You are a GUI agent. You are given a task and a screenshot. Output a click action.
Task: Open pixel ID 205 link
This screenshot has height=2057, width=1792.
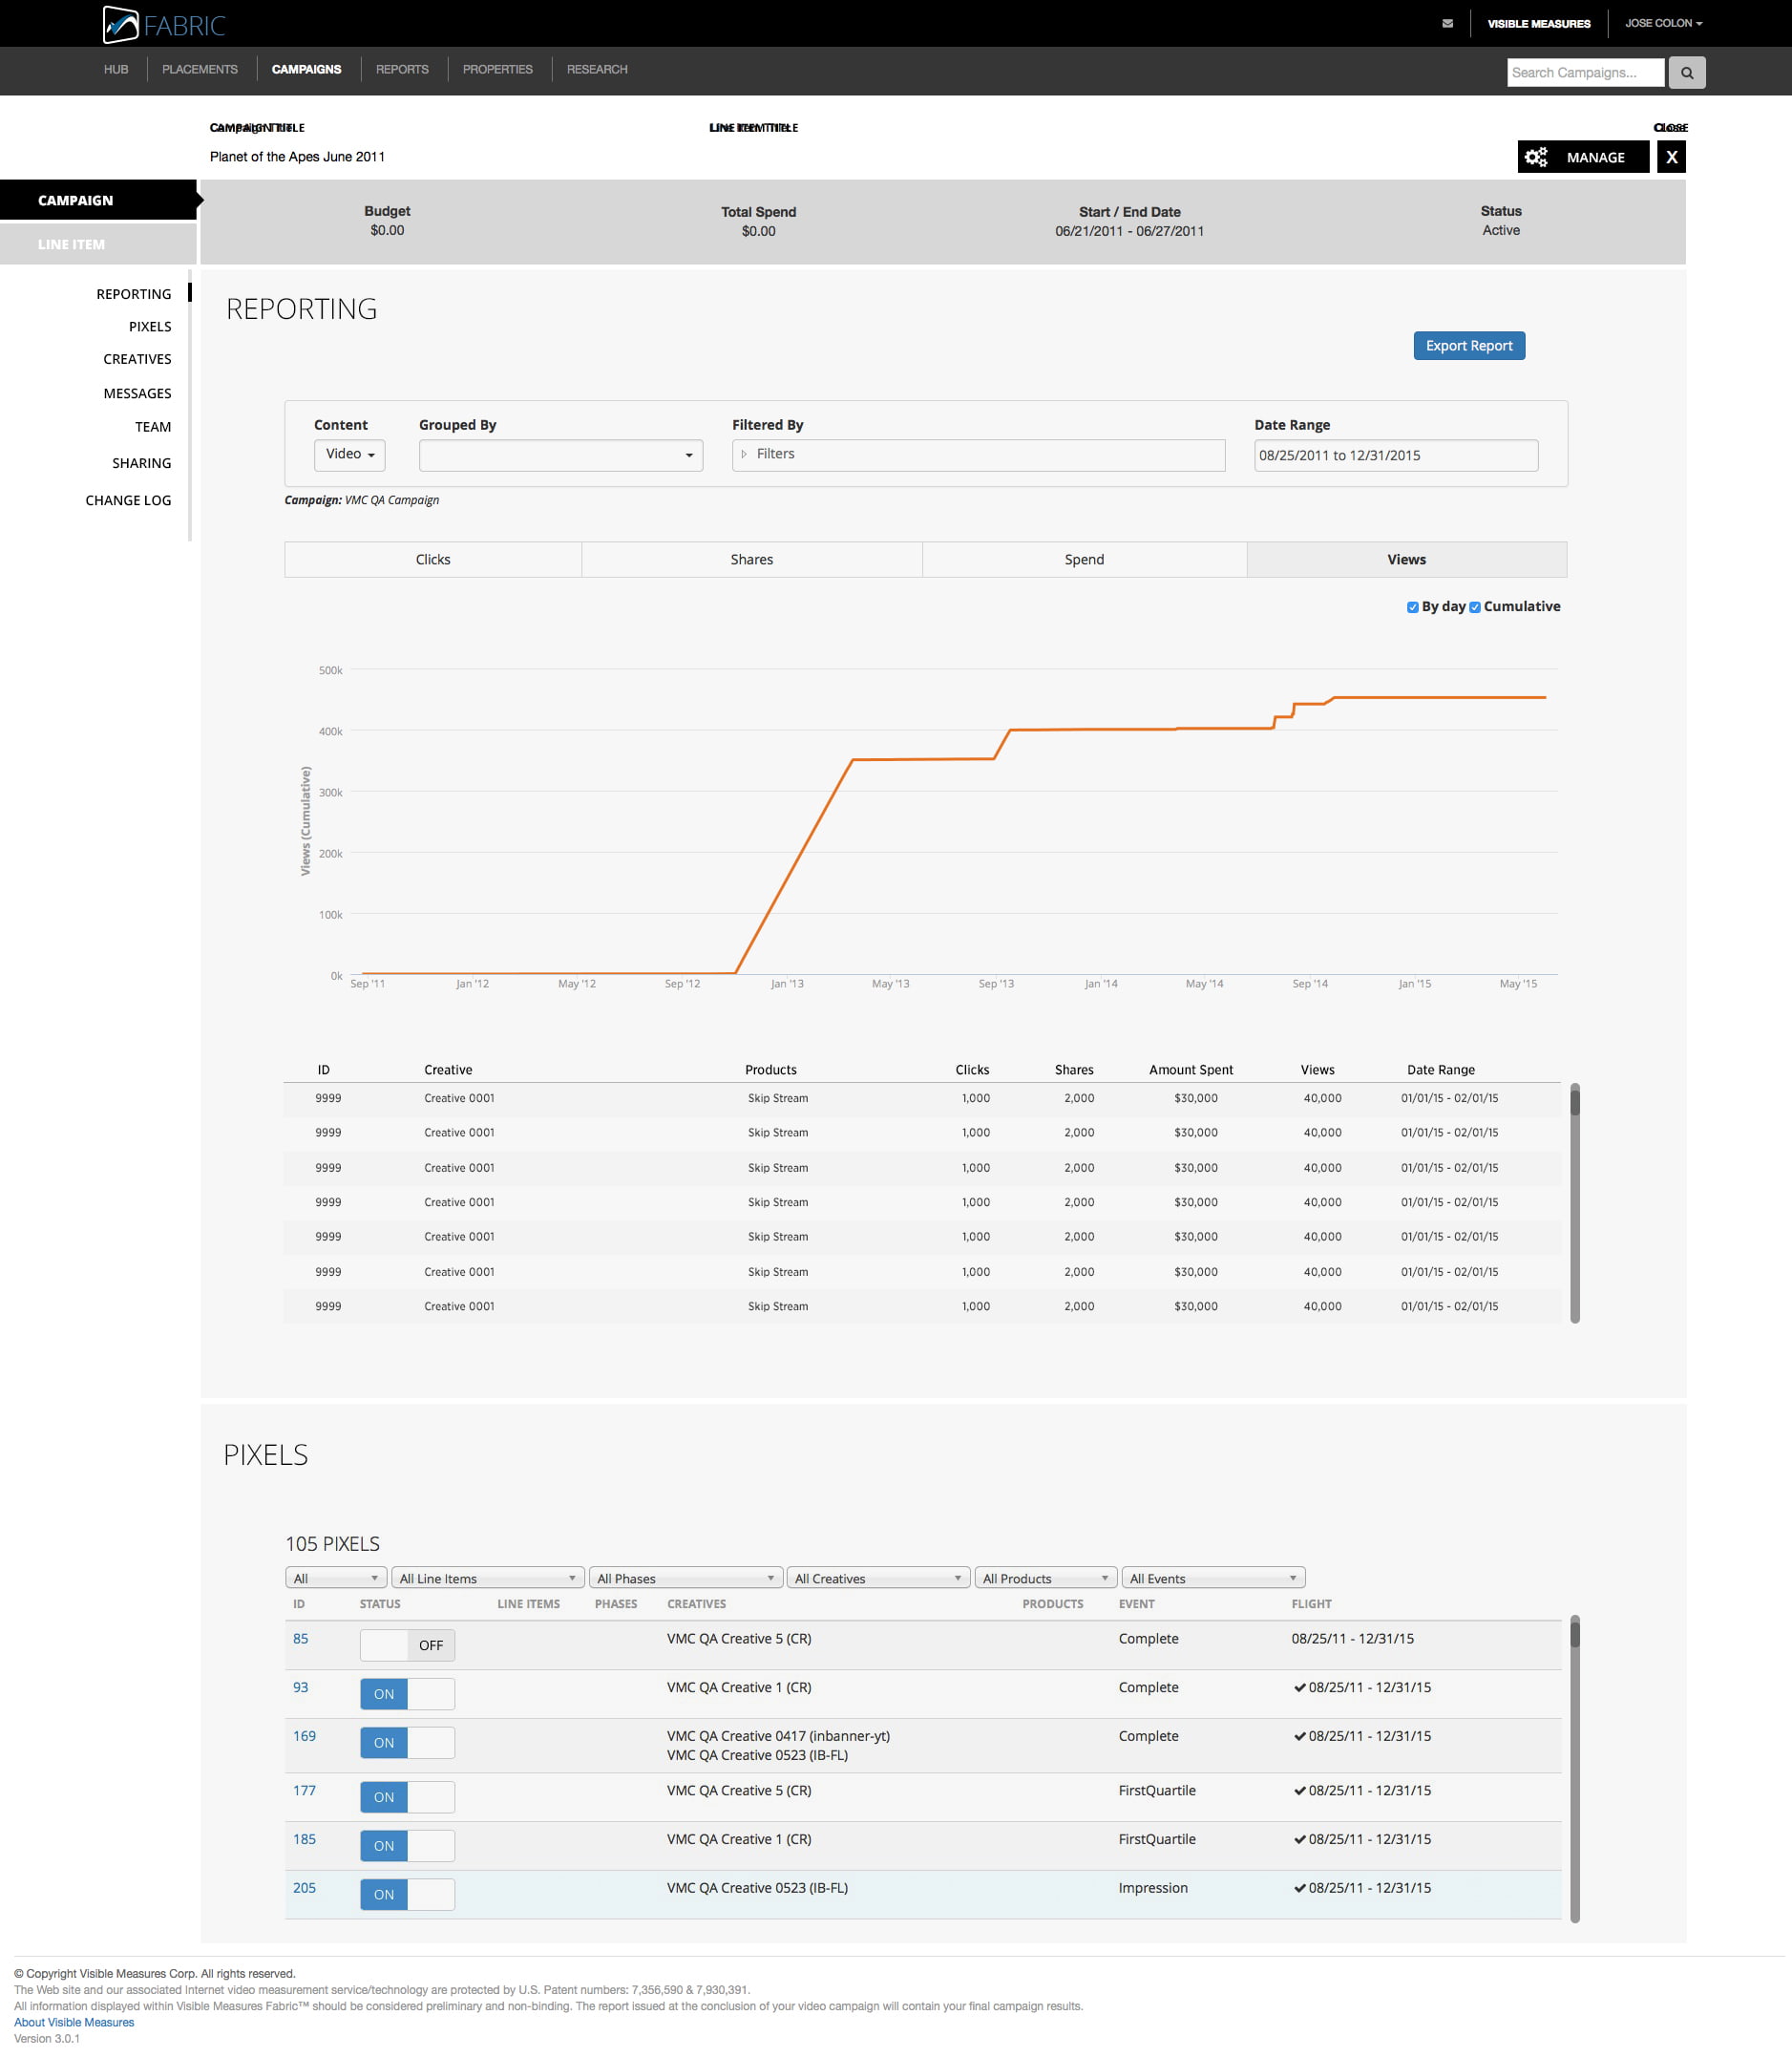click(x=304, y=1888)
